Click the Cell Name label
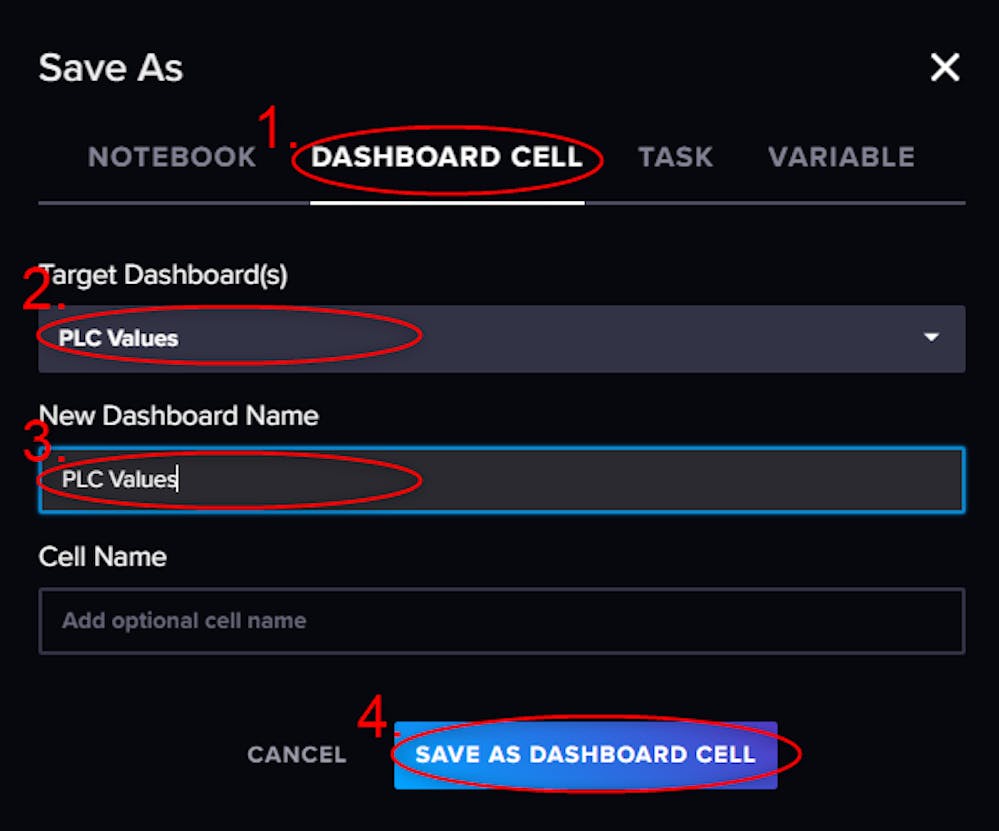 pos(103,557)
